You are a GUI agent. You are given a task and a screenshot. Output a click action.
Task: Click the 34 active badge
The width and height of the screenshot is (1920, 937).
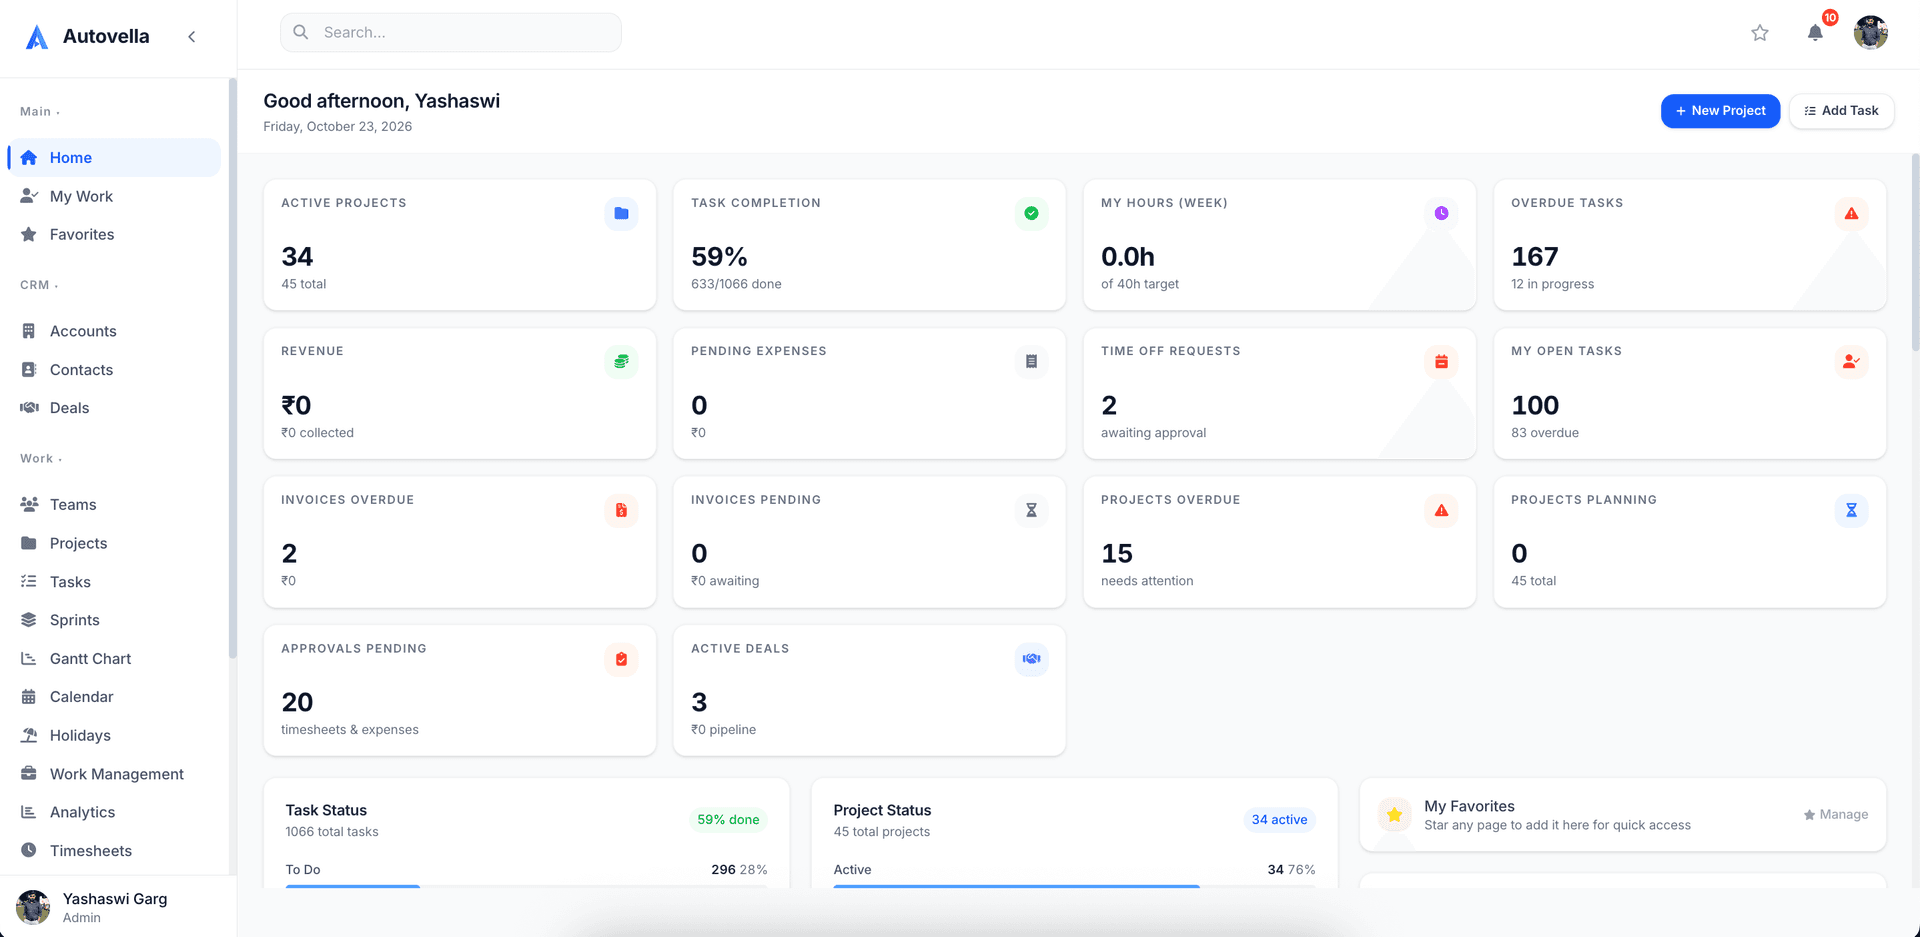point(1279,820)
